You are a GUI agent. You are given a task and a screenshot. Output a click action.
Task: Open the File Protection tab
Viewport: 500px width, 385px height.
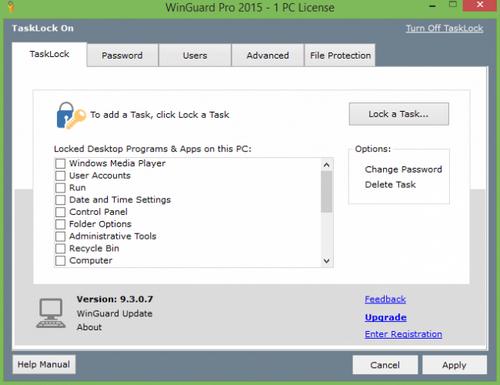[340, 55]
